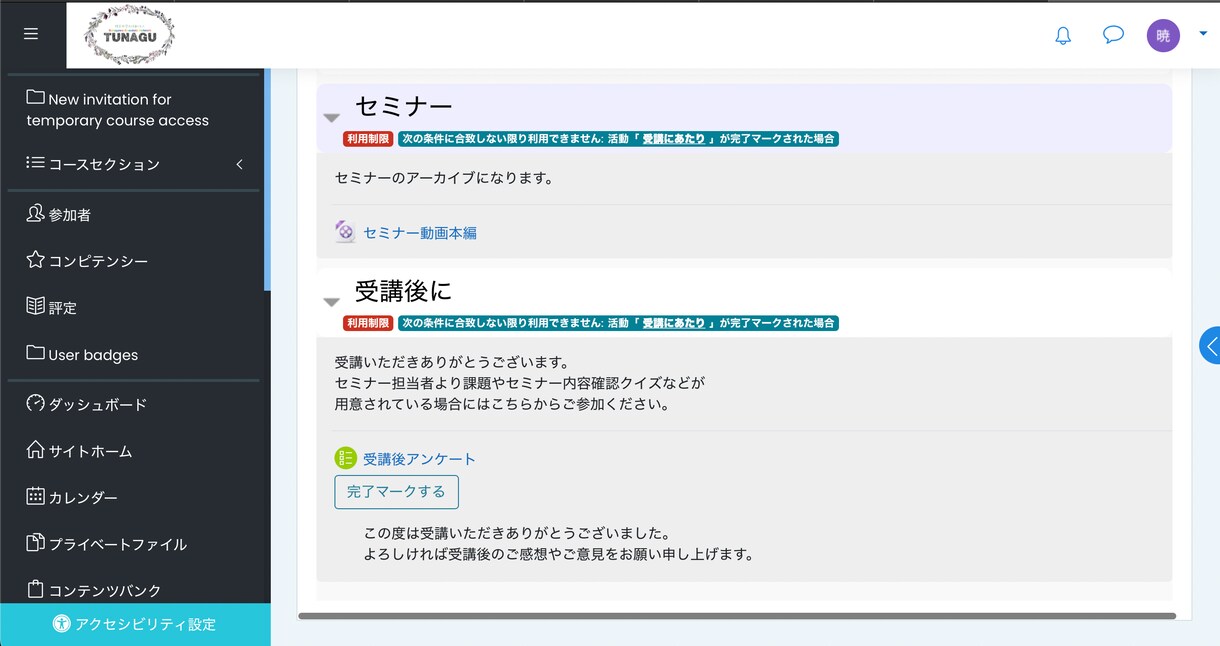Click the プライベートファイル files icon
Viewport: 1220px width, 646px height.
point(35,543)
